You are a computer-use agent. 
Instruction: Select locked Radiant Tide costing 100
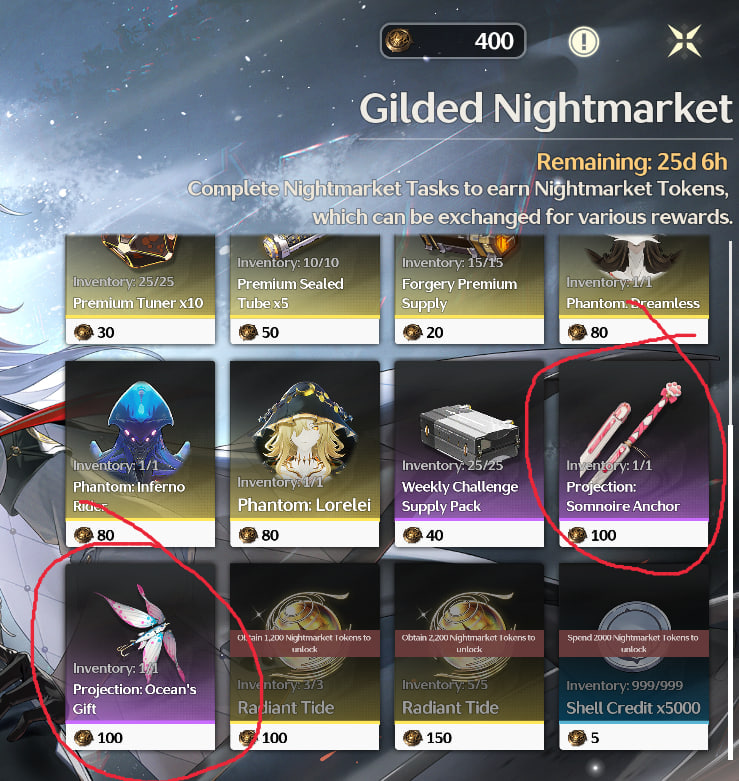tap(304, 656)
